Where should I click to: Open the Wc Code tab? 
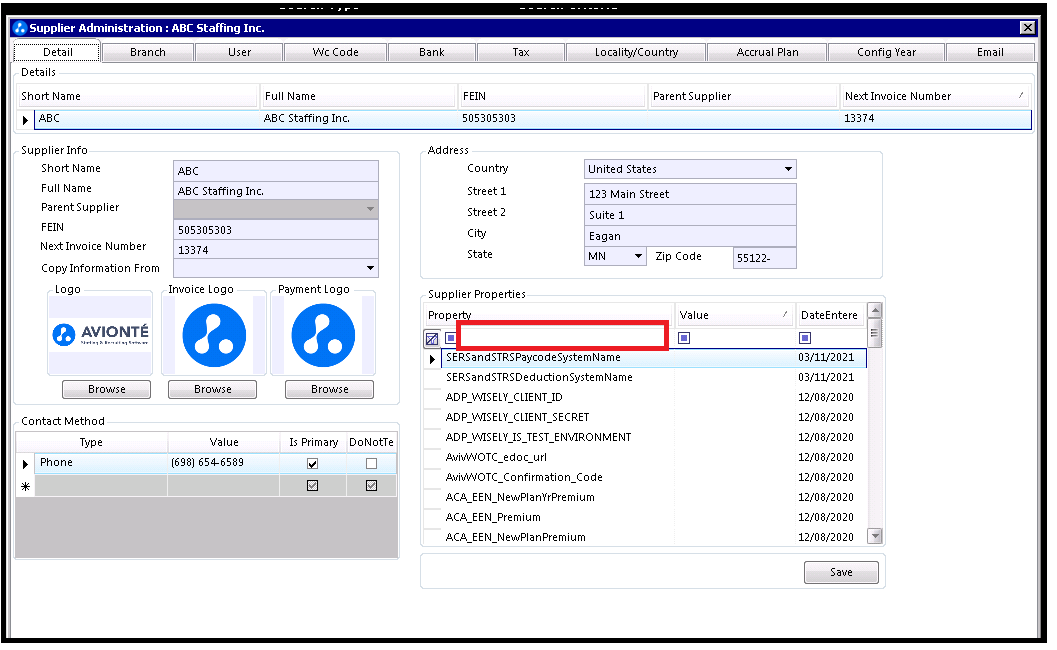coord(335,53)
